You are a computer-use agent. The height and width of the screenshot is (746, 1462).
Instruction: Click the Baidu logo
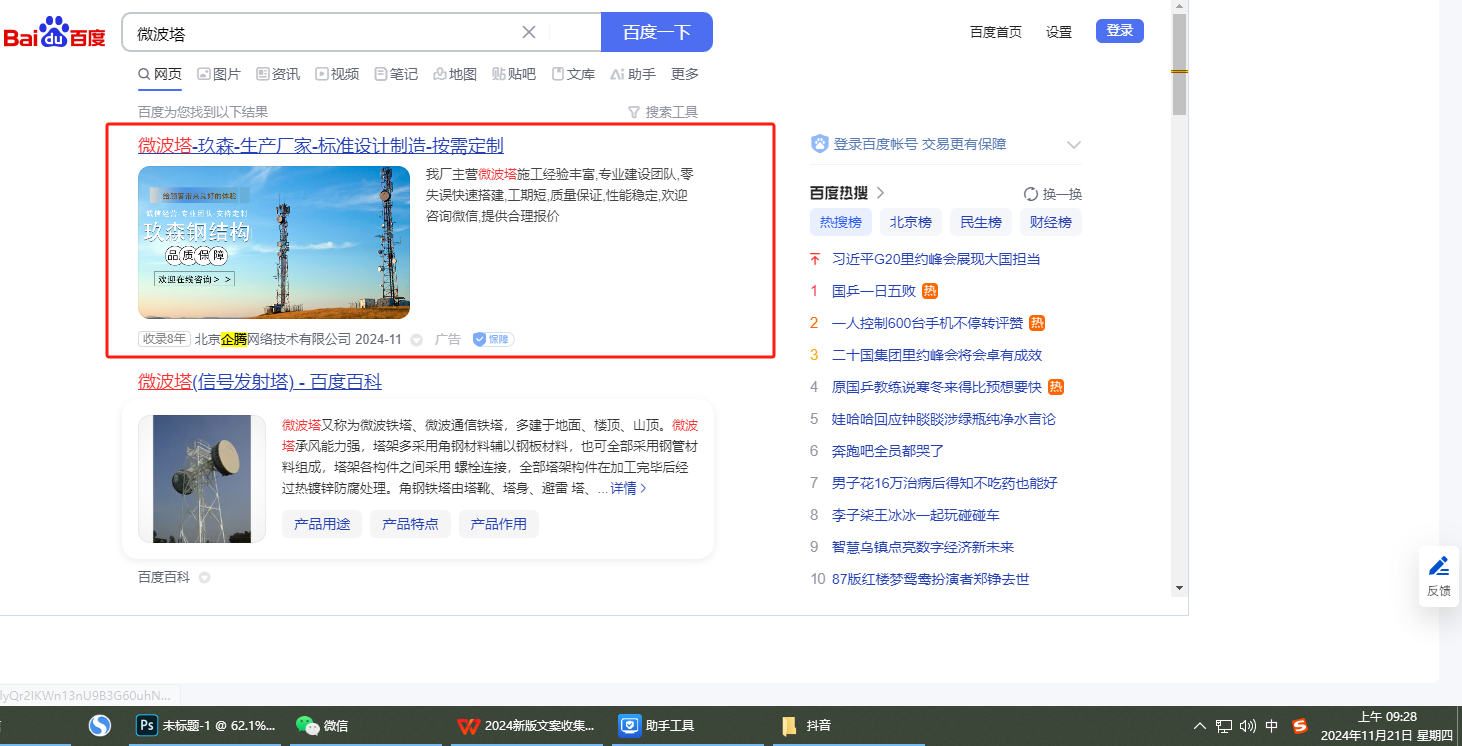click(x=54, y=33)
